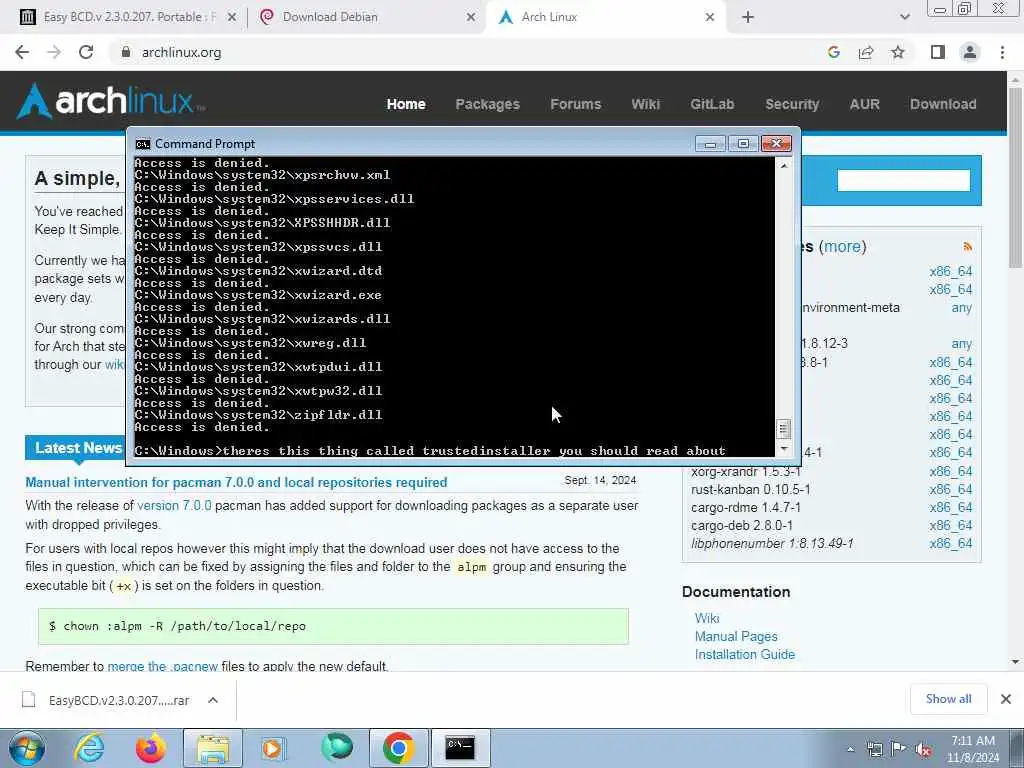
Task: Launch Firefox from the taskbar
Action: click(x=150, y=748)
